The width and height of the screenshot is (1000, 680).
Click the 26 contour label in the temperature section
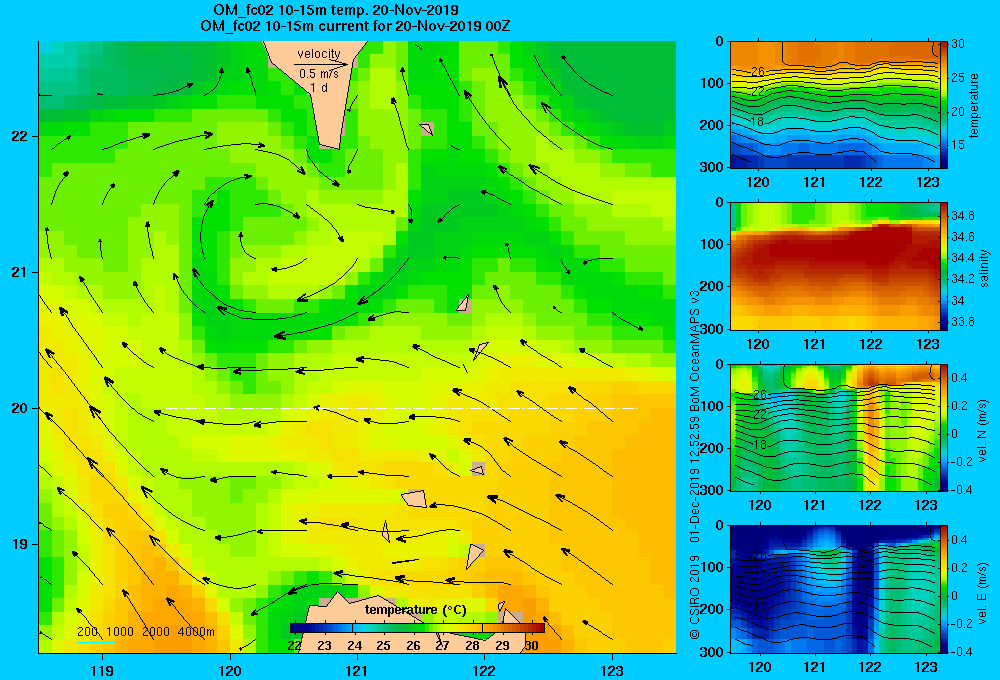point(757,72)
